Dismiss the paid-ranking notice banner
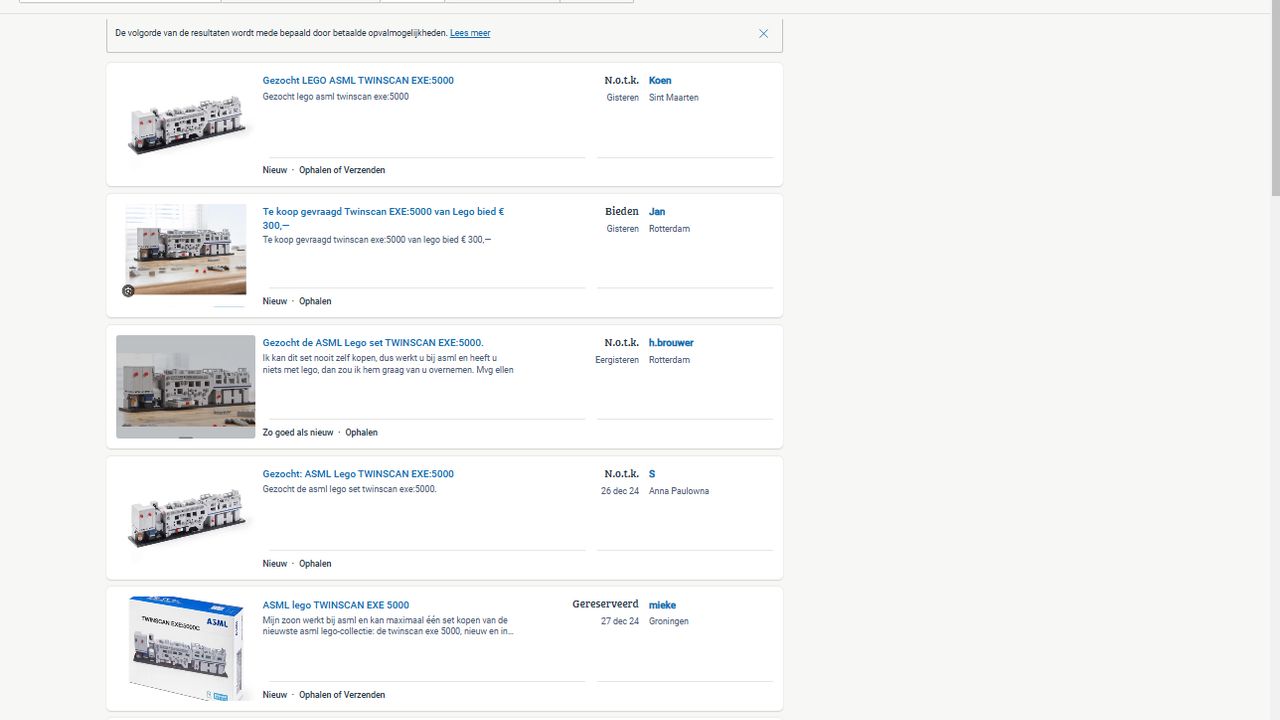 pos(763,34)
